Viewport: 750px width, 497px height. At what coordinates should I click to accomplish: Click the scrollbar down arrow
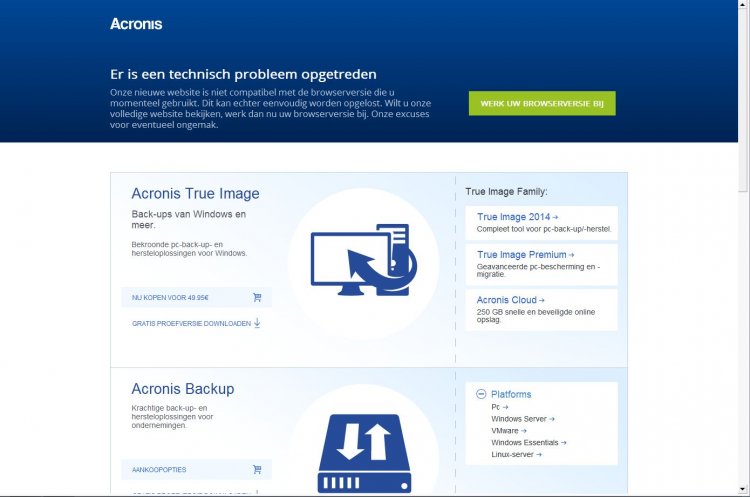tap(743, 489)
